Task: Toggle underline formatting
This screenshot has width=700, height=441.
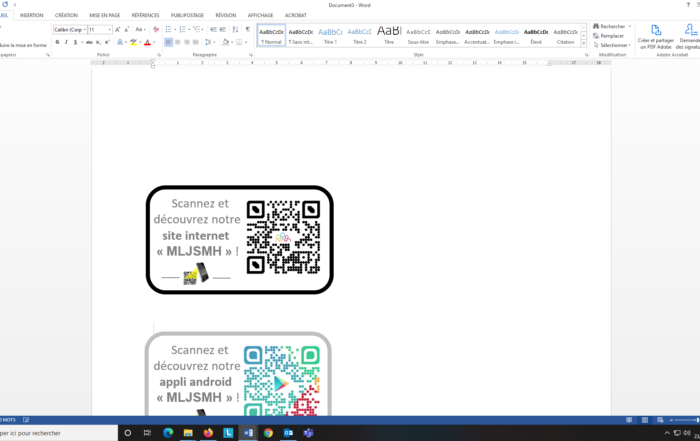Action: point(75,42)
